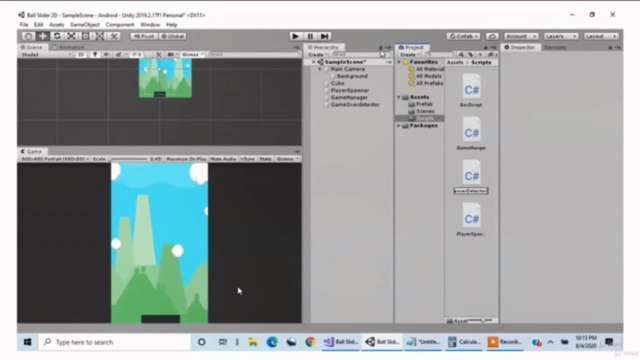
Task: Open Project Create dropdown
Action: coord(409,55)
